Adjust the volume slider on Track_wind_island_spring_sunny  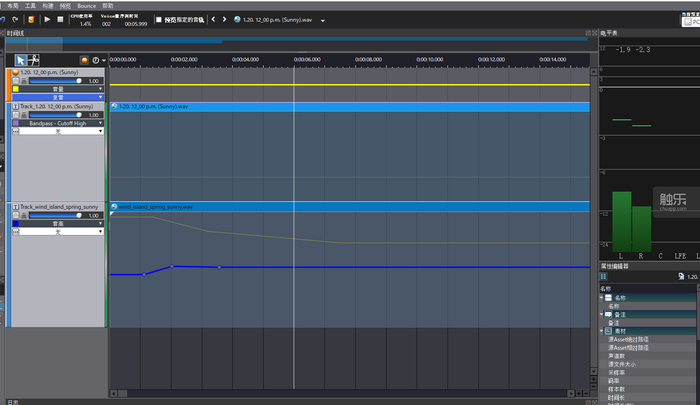pyautogui.click(x=54, y=214)
